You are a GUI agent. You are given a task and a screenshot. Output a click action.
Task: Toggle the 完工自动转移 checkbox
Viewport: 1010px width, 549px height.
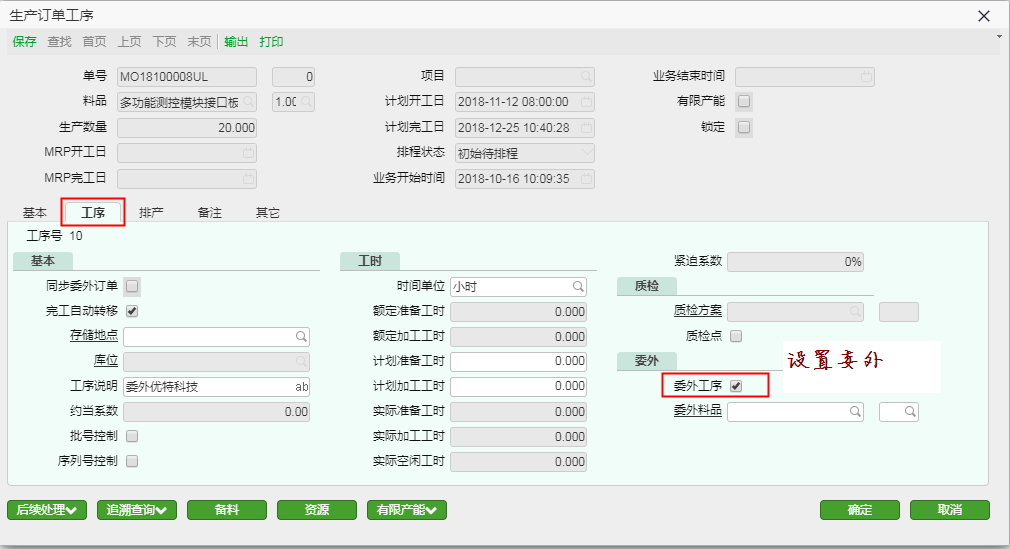point(132,311)
